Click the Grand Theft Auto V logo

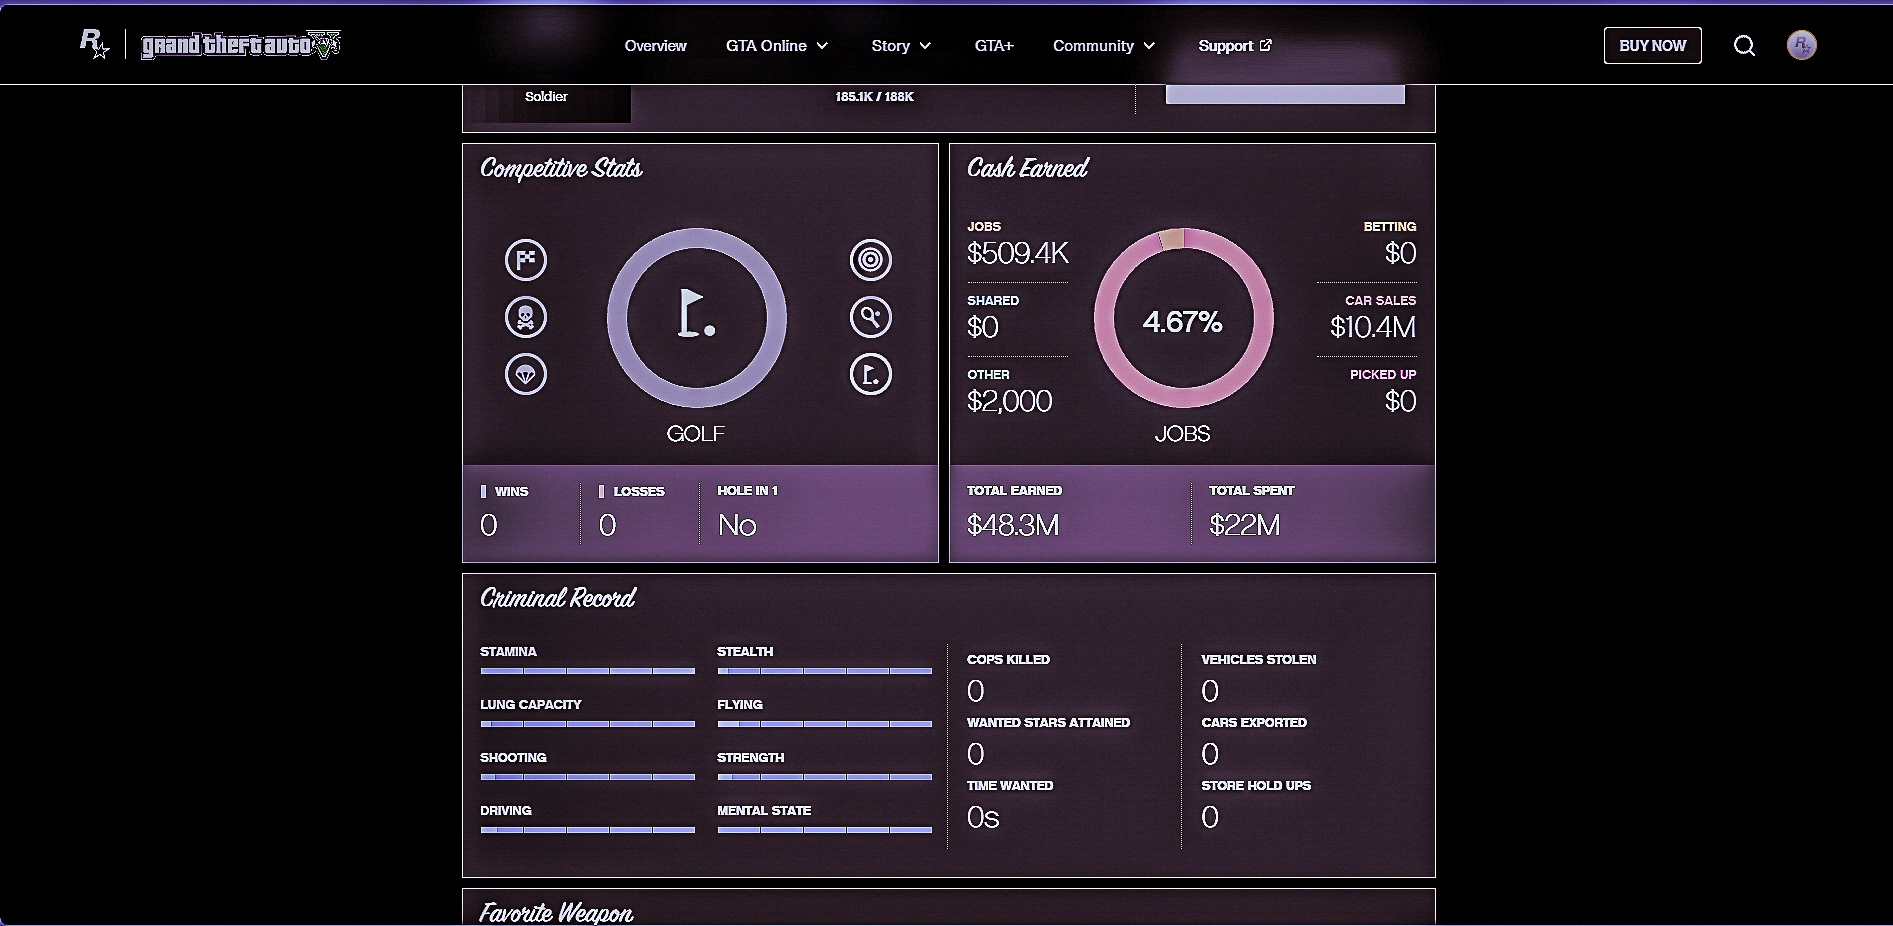coord(240,45)
